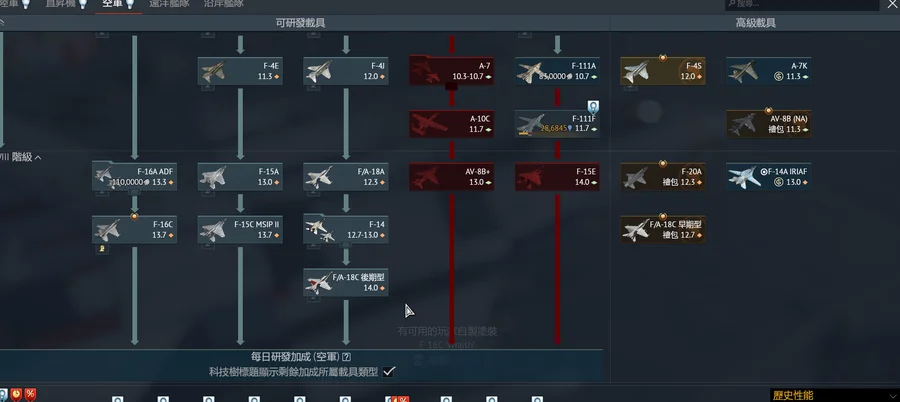Open help icon beside 每日研發加成
Viewport: 900px width, 402px height.
[x=346, y=357]
